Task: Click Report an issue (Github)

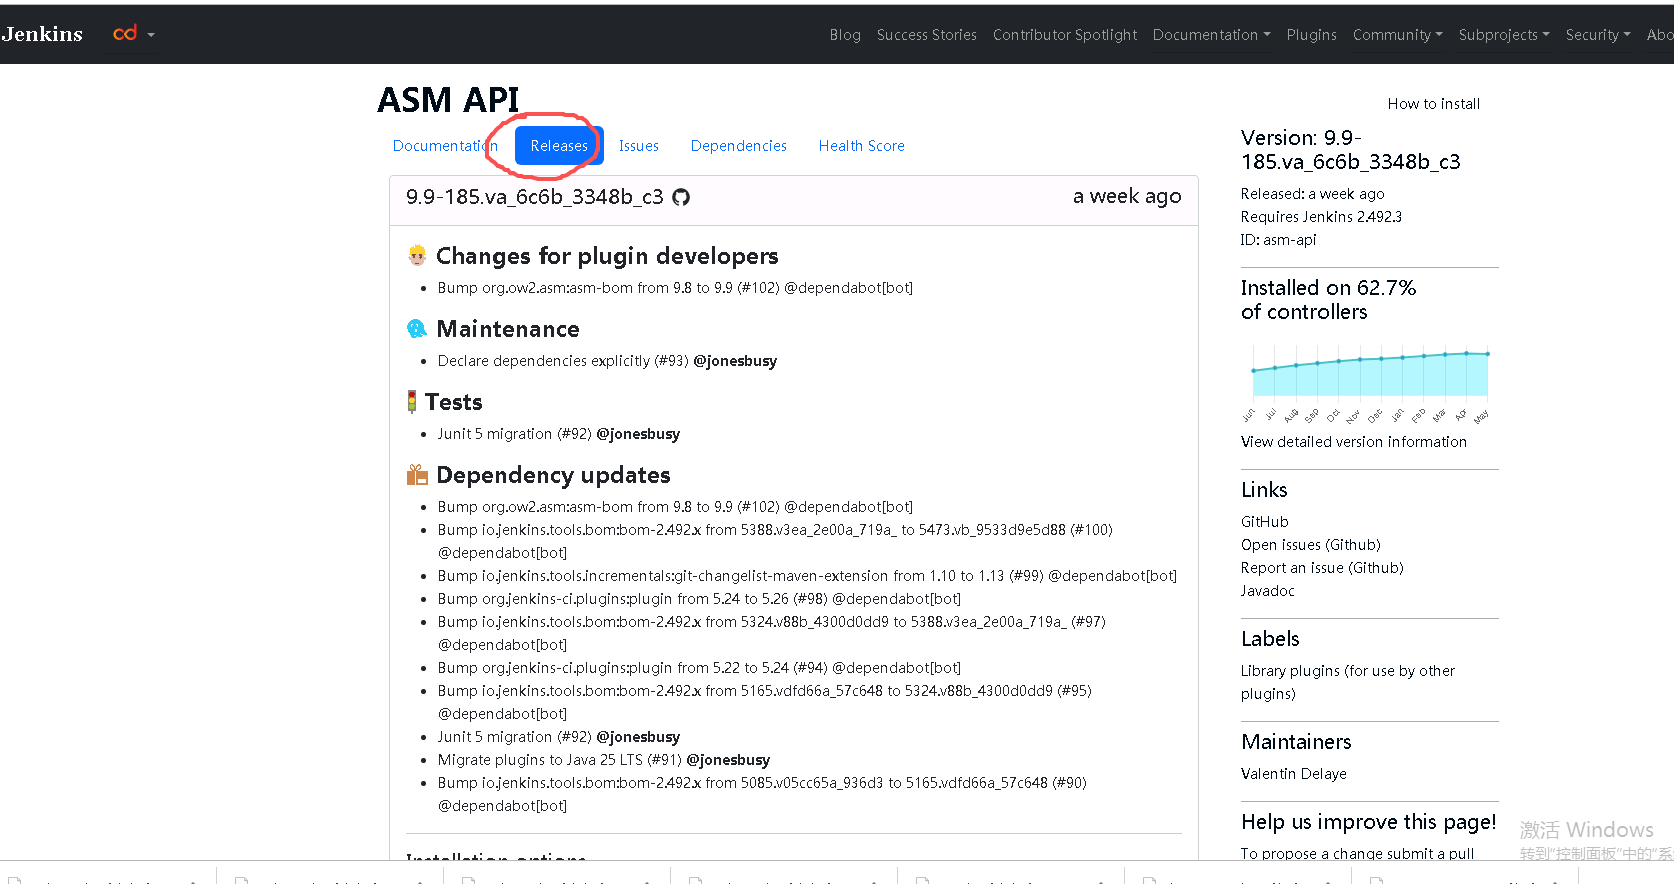Action: coord(1322,568)
